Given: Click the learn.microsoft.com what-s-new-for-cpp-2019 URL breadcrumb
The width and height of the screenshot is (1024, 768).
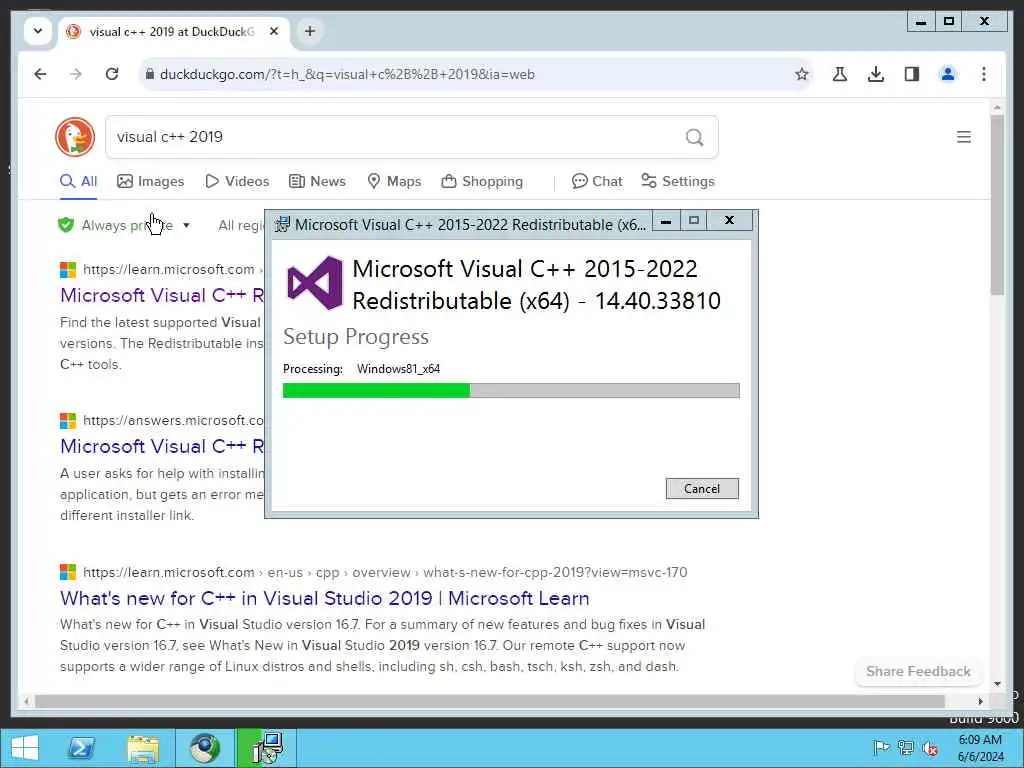Looking at the screenshot, I should (385, 573).
